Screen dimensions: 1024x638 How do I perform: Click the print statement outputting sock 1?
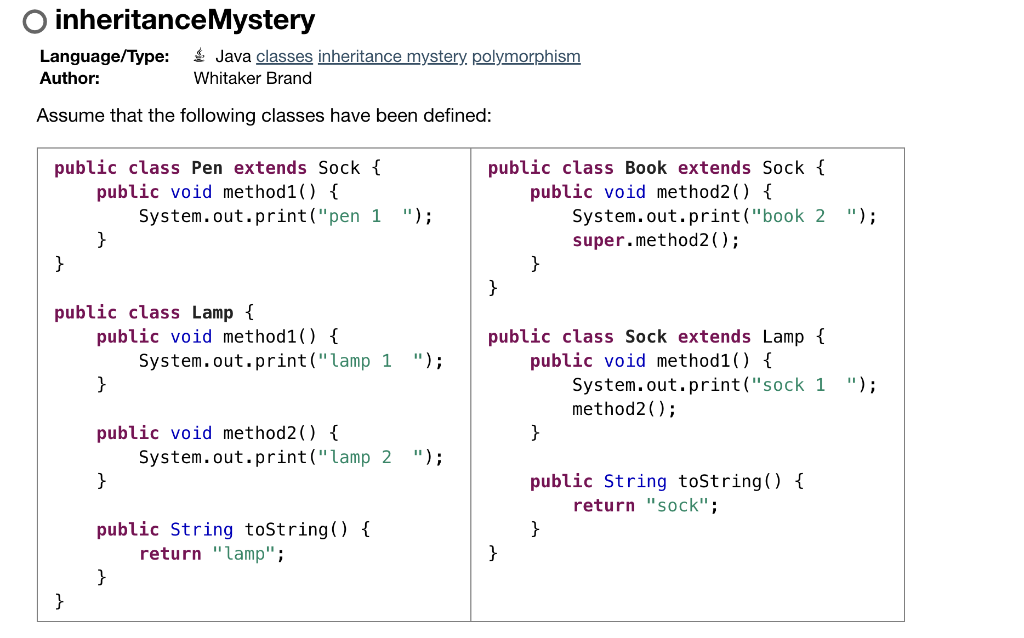coord(723,384)
